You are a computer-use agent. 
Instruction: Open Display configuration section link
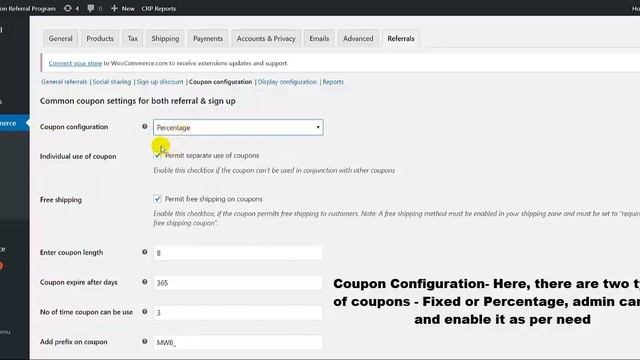click(287, 82)
